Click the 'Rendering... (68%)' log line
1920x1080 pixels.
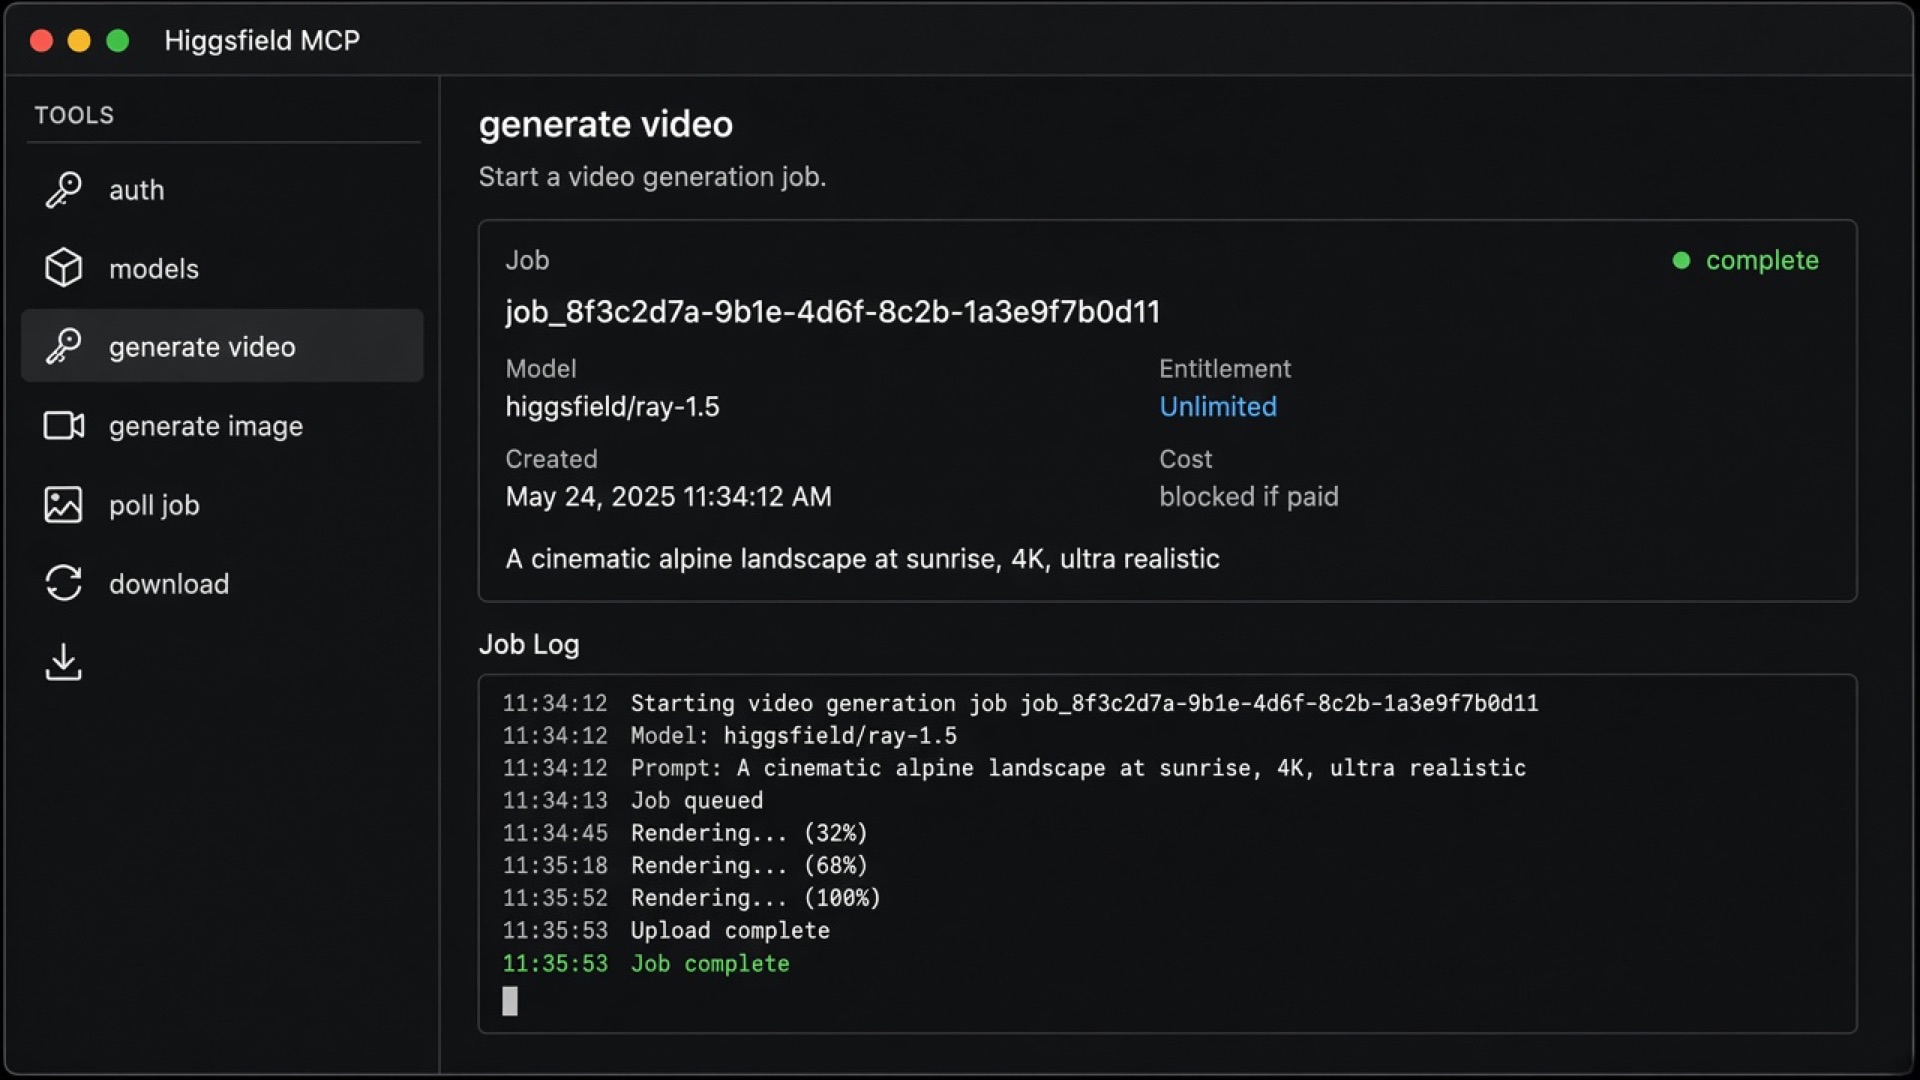685,865
